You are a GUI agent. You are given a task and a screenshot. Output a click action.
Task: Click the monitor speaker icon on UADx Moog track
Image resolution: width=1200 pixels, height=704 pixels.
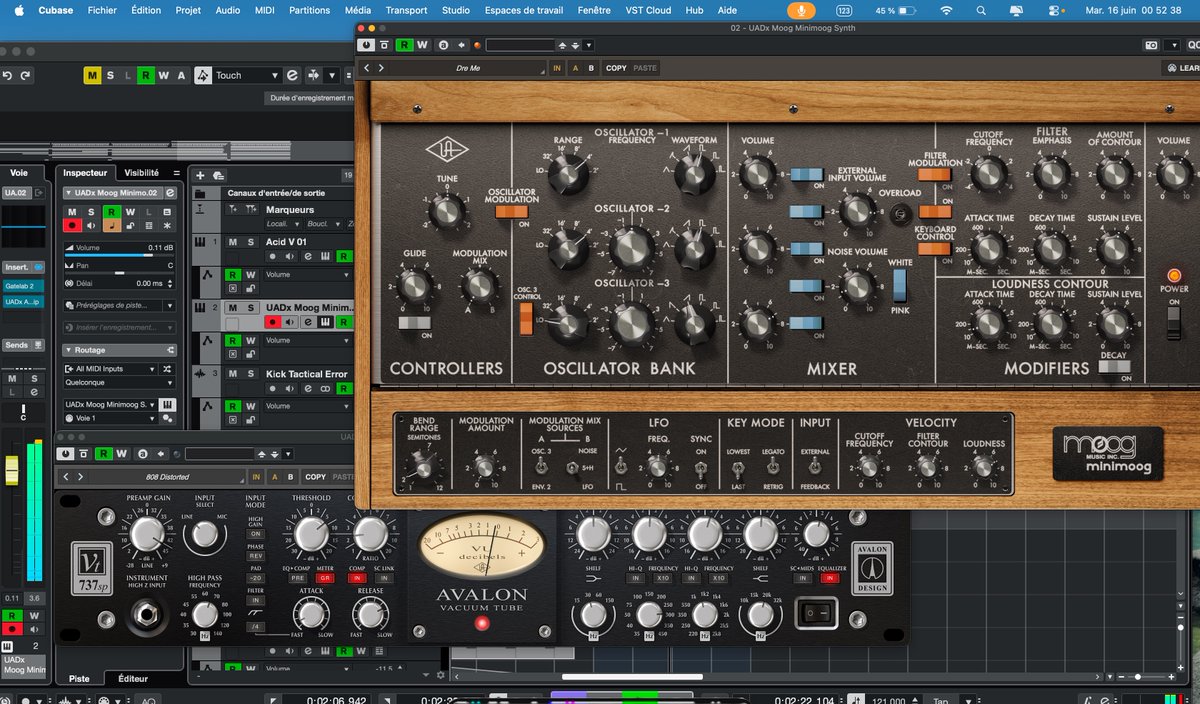(x=288, y=323)
